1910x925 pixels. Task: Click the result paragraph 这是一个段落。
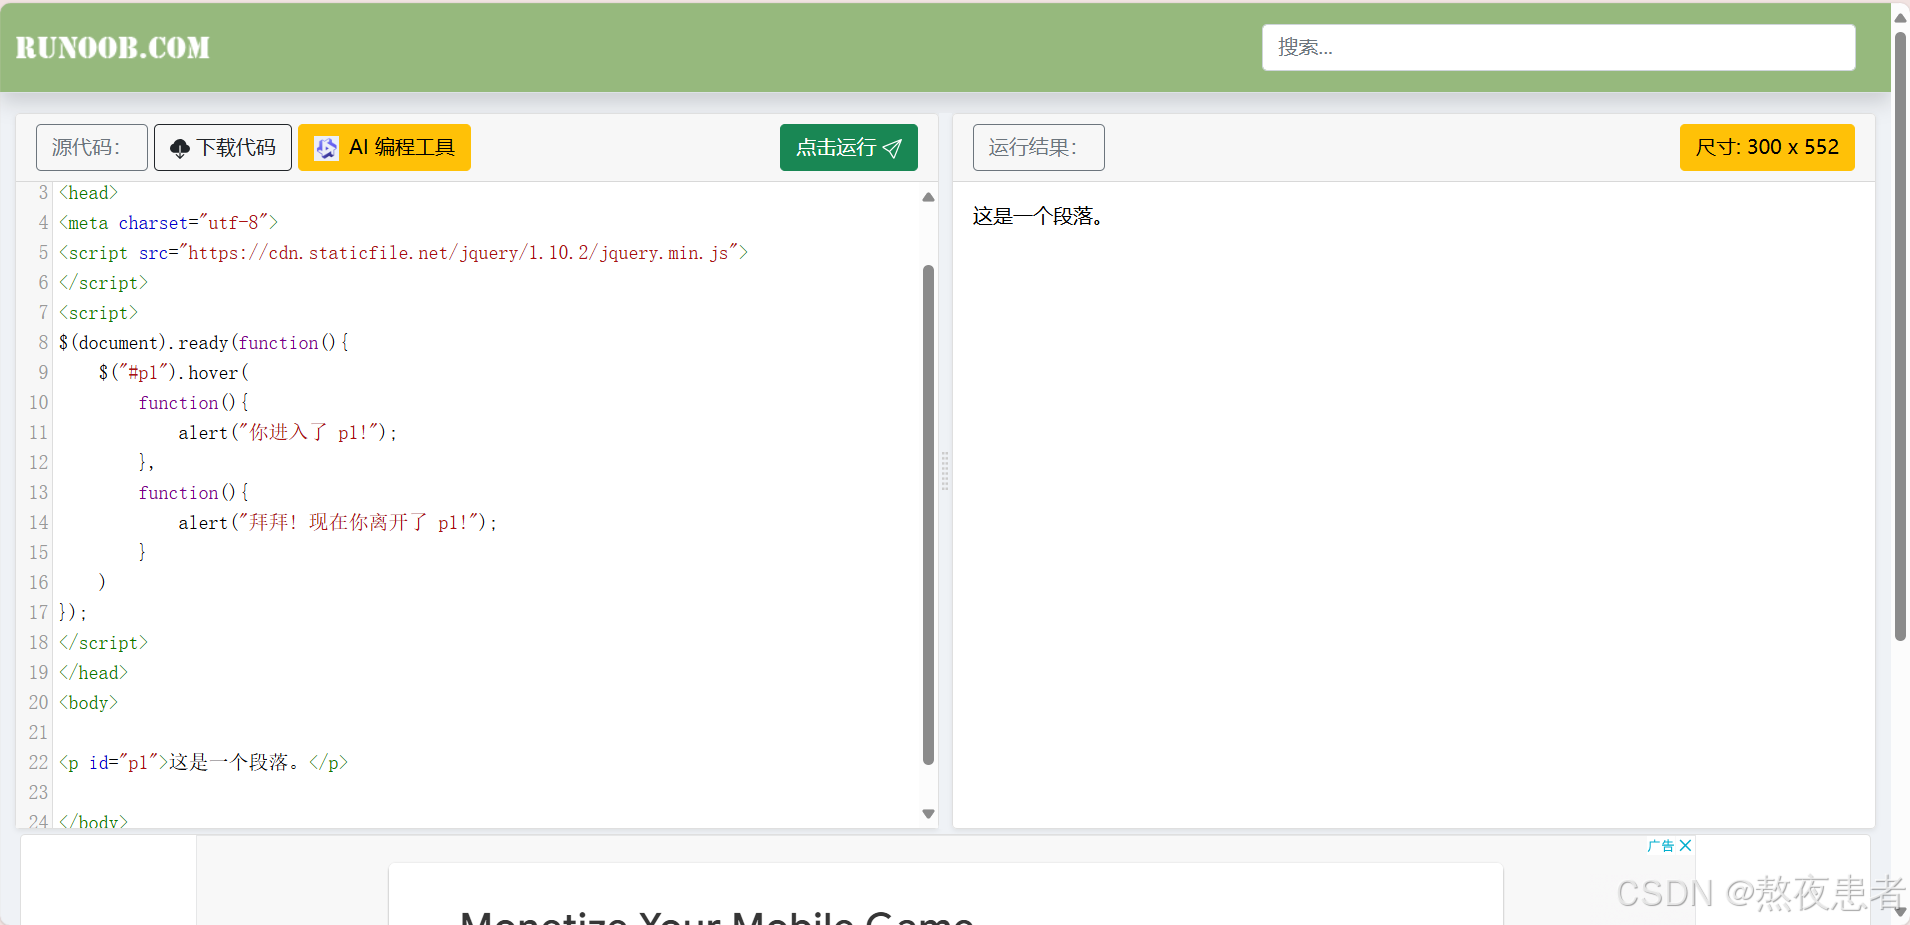click(x=1038, y=216)
